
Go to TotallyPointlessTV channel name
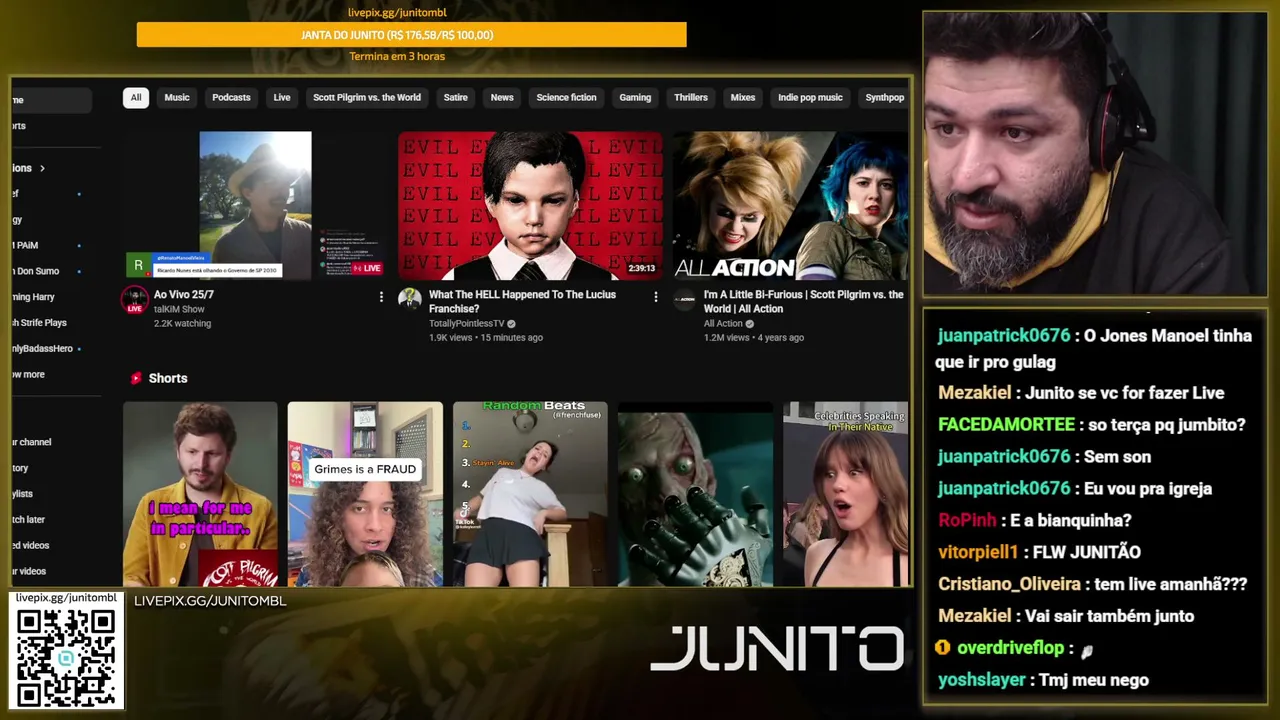tap(467, 324)
